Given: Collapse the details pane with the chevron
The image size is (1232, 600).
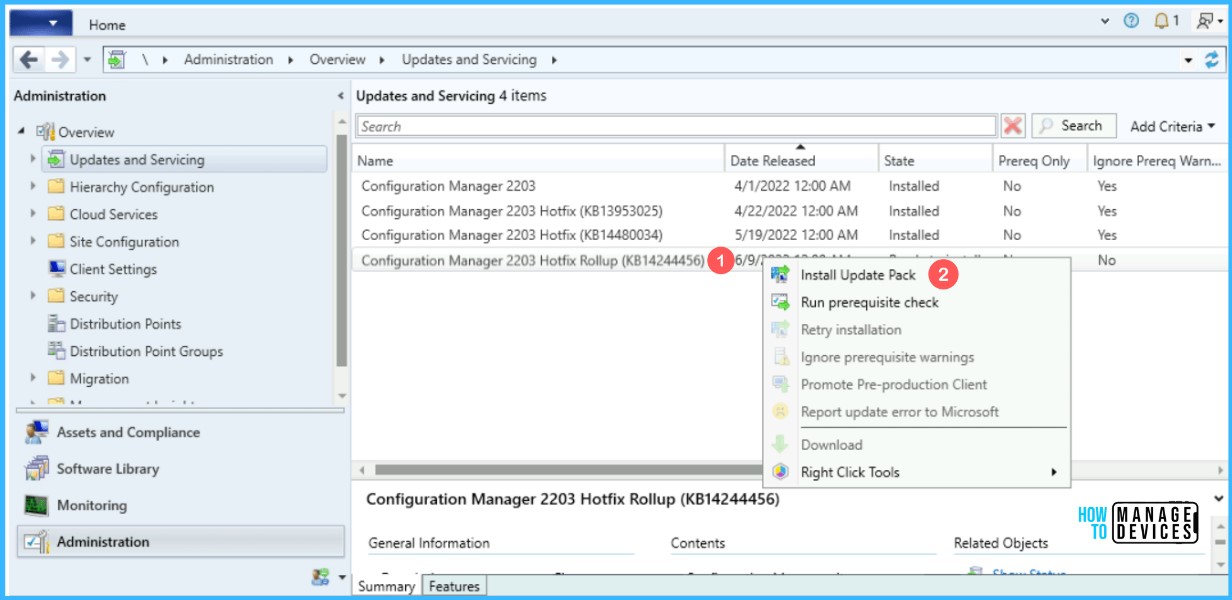Looking at the screenshot, I should (1218, 497).
